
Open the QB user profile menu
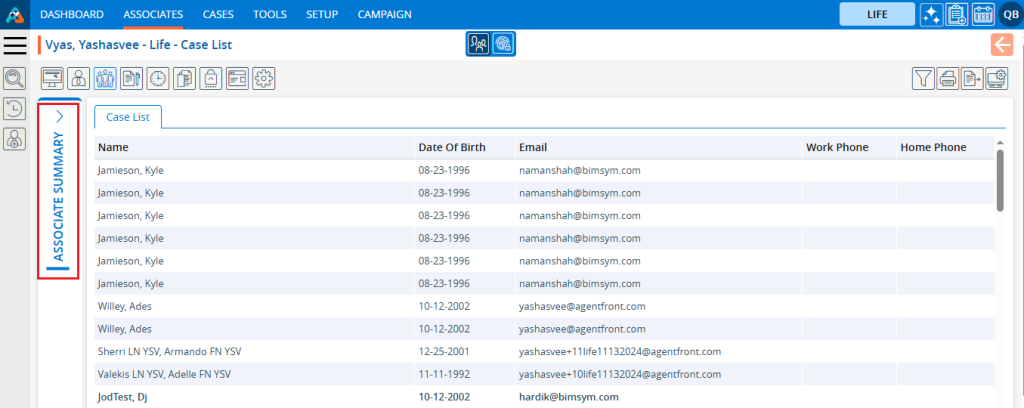tap(1008, 14)
